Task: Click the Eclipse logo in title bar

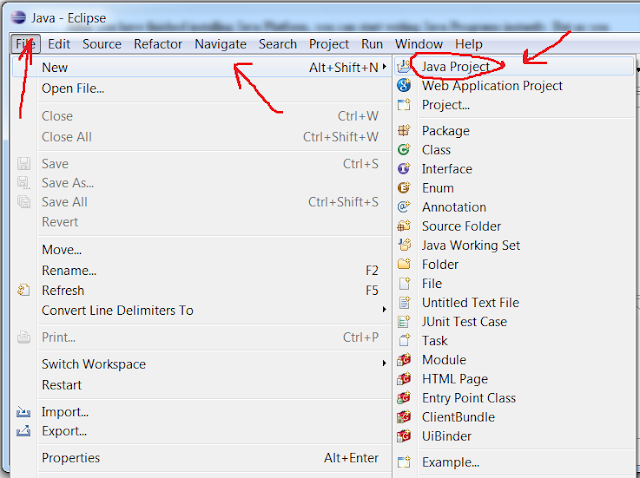Action: pyautogui.click(x=18, y=18)
